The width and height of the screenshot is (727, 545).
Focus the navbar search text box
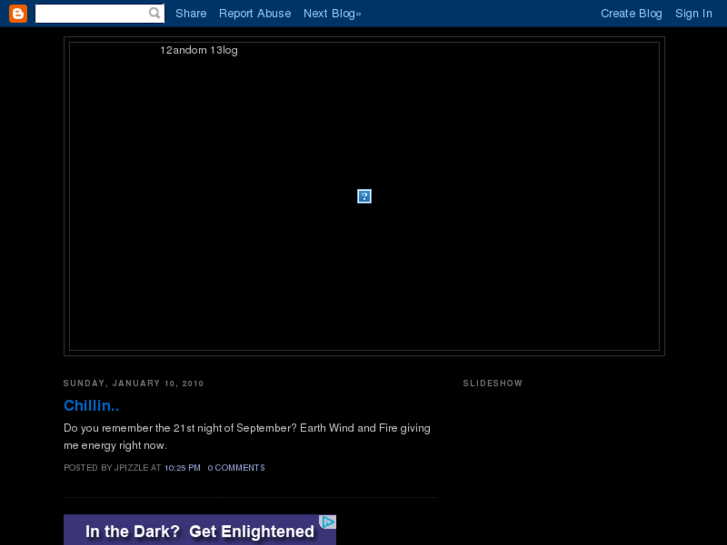coord(90,13)
